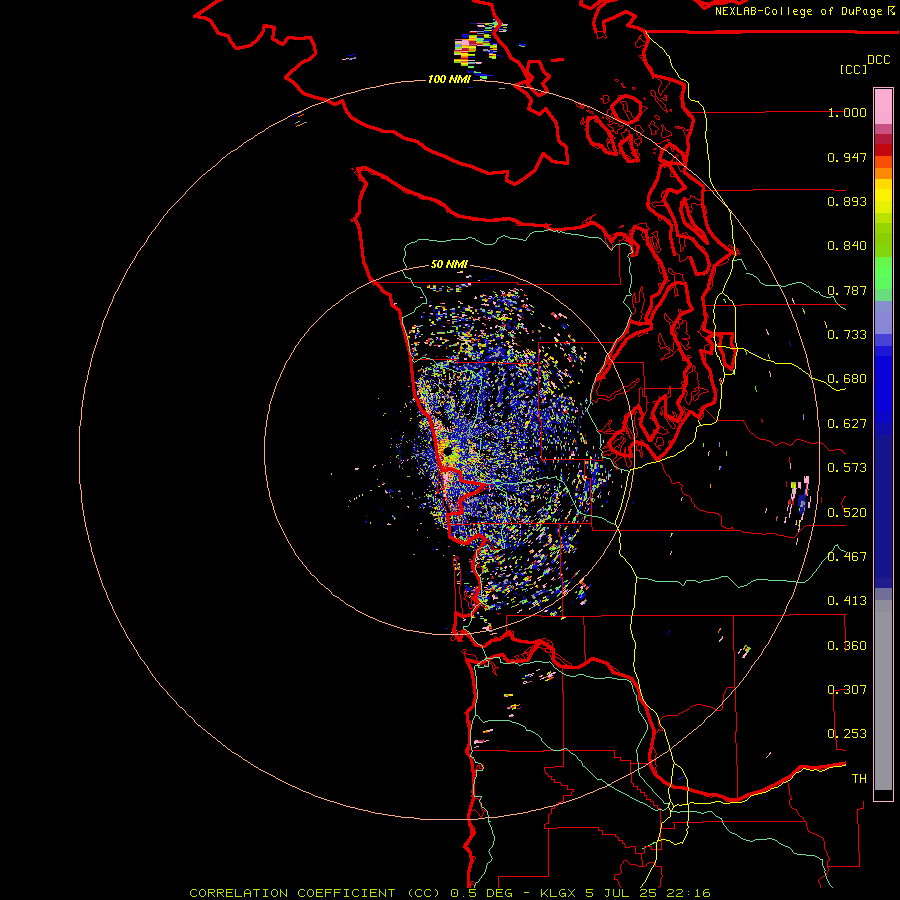The image size is (900, 900).
Task: Pick the pink segment of the color bar
Action: tap(883, 106)
